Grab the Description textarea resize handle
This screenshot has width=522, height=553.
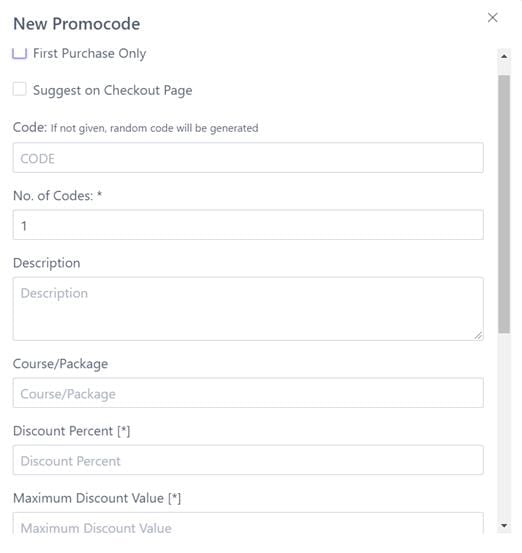(478, 335)
